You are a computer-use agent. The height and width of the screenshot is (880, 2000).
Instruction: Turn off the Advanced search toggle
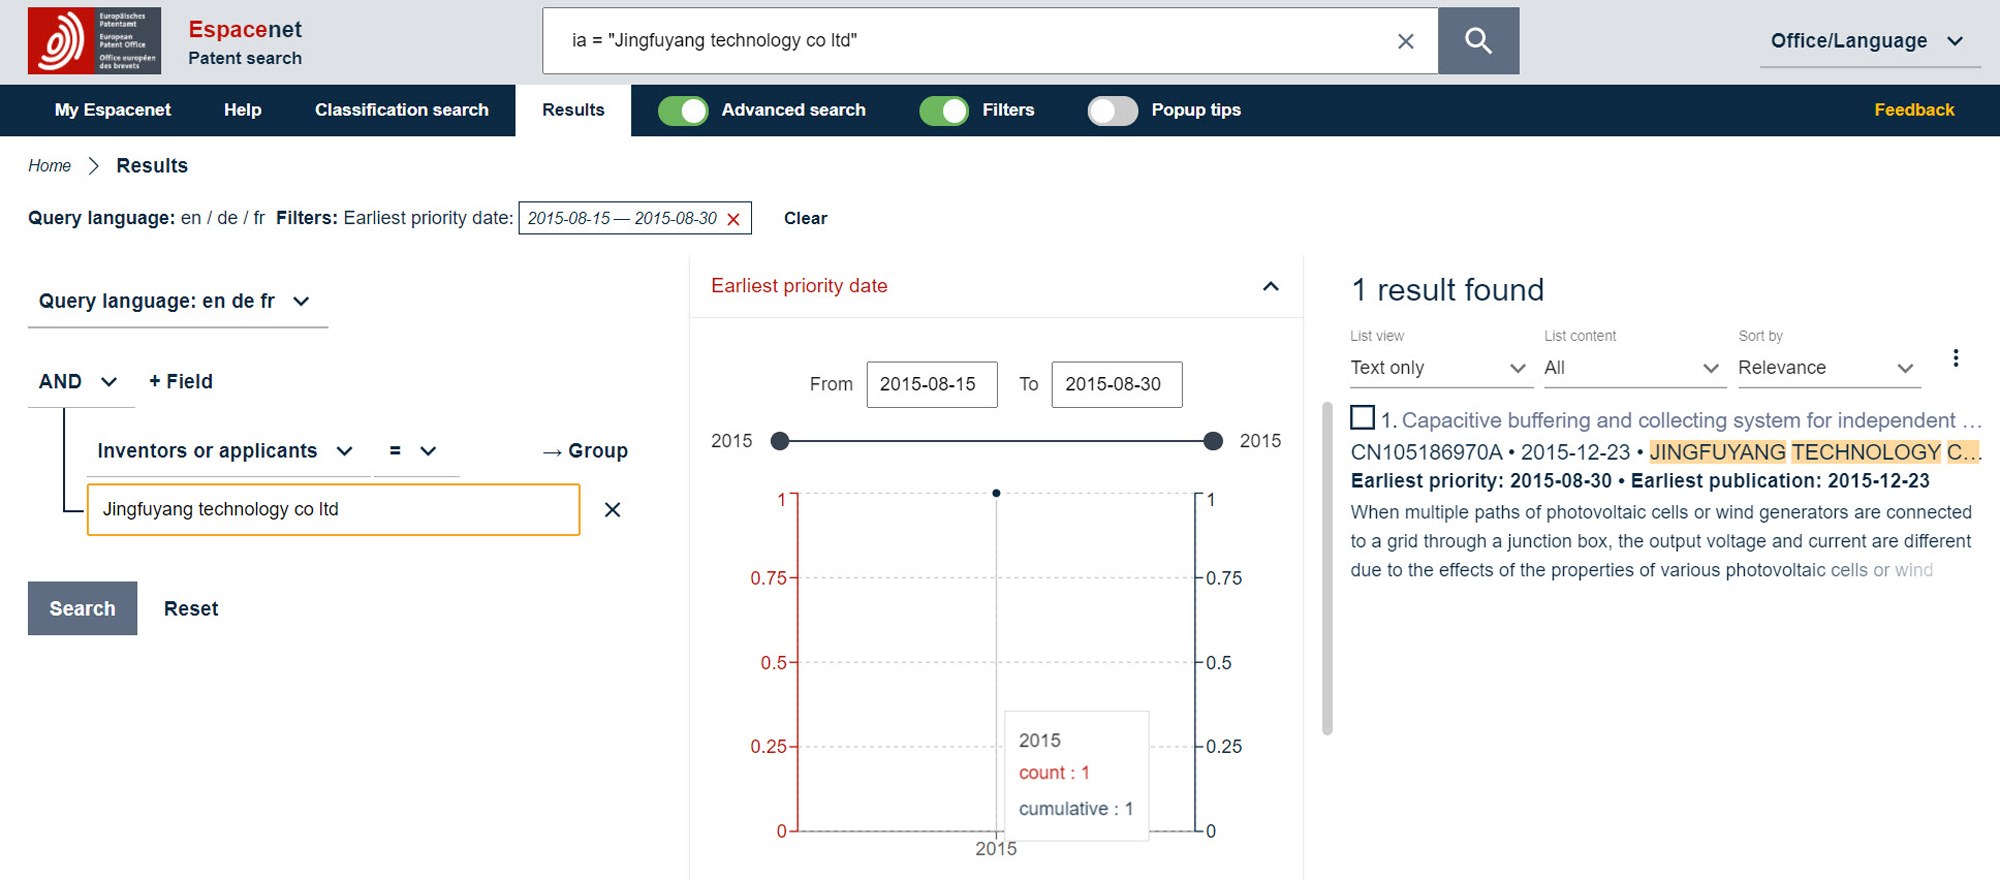(683, 110)
